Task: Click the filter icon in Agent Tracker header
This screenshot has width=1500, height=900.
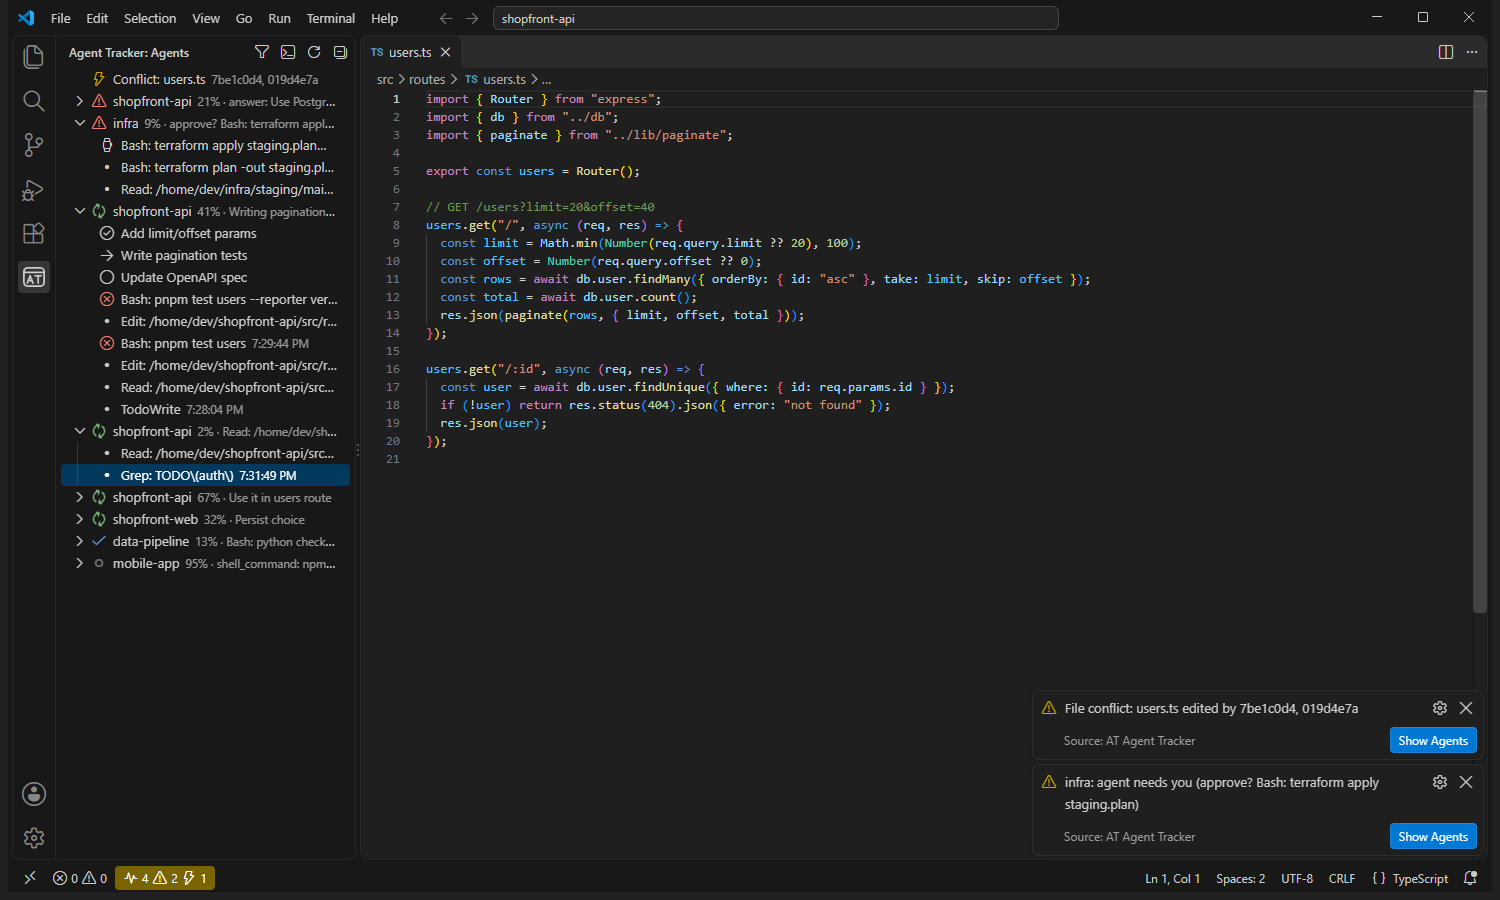Action: (262, 52)
